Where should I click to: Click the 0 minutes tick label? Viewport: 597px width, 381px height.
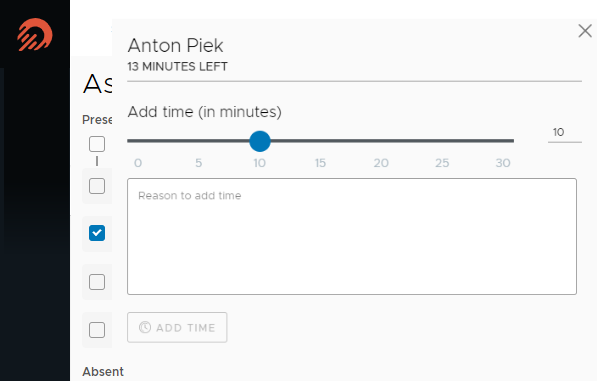click(138, 163)
